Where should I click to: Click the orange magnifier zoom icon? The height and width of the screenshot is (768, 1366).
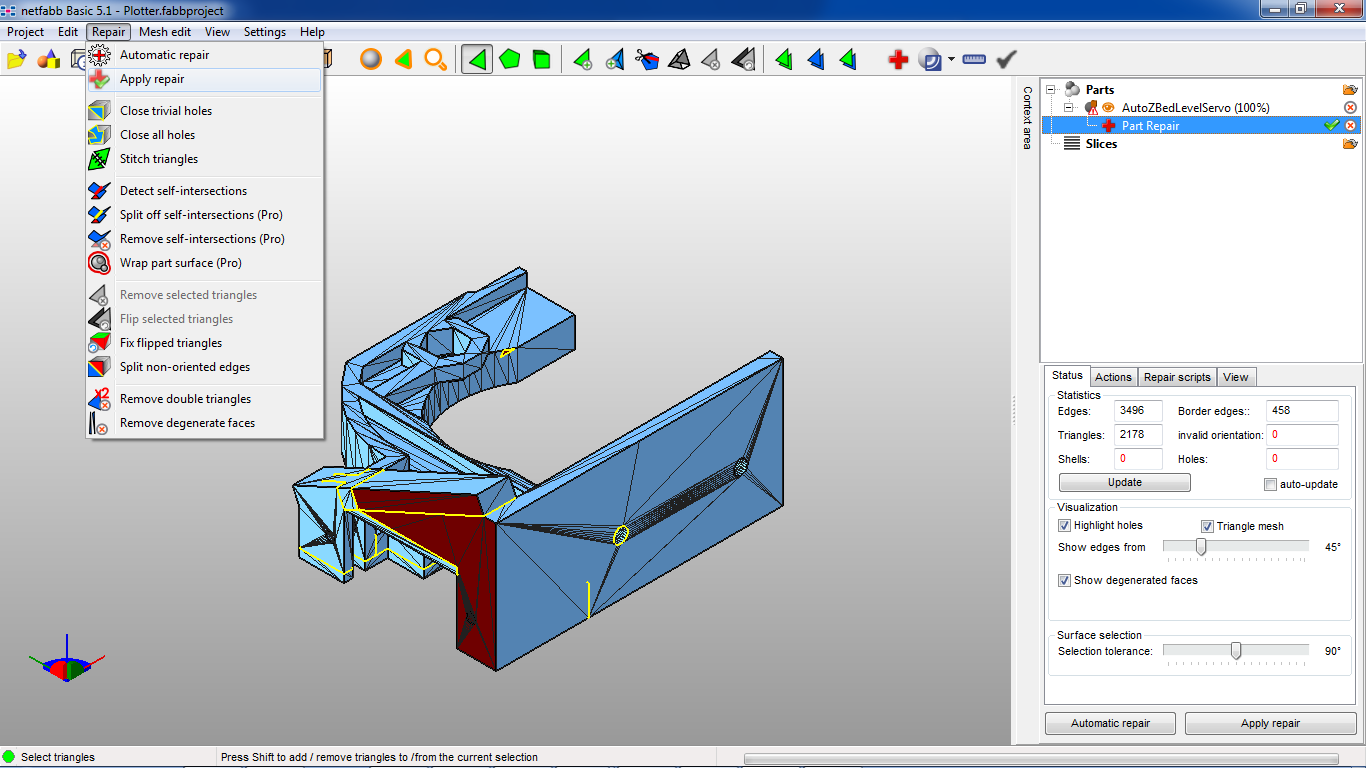(435, 60)
